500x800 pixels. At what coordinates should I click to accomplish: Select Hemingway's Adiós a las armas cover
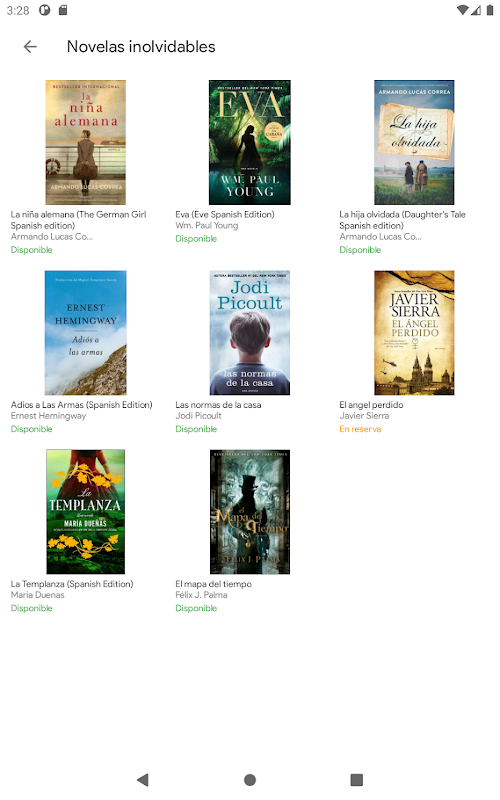[86, 333]
